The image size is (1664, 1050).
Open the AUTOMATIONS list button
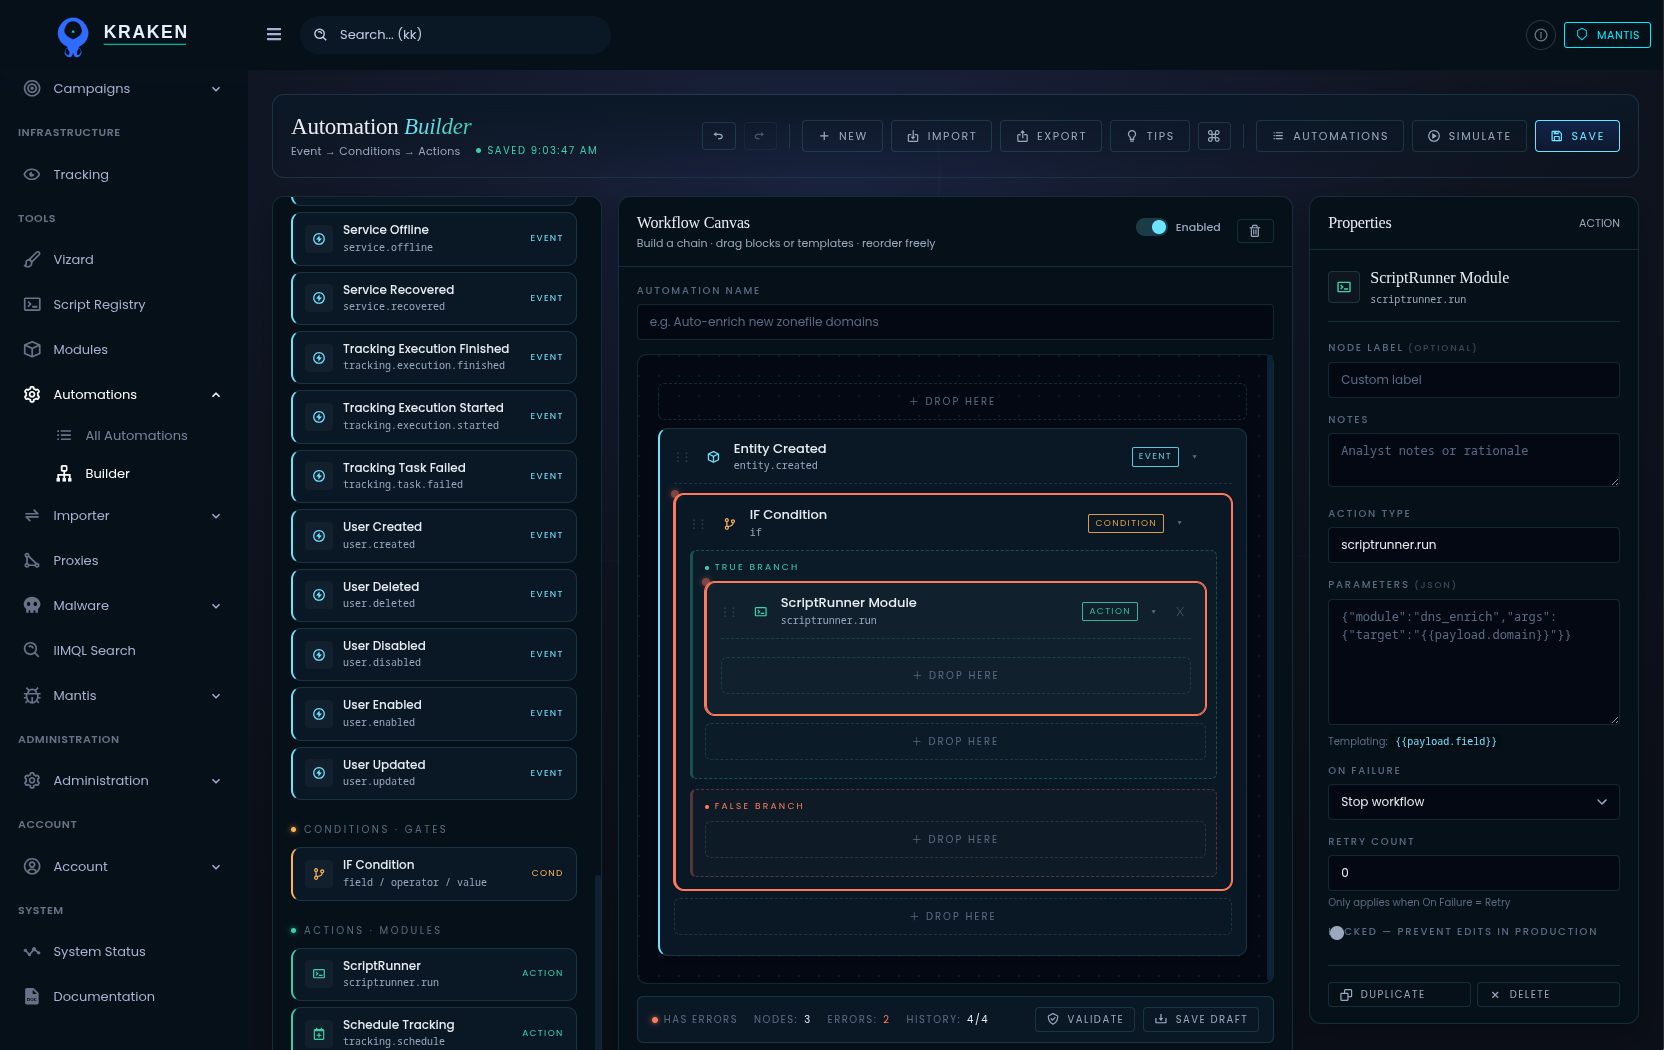coord(1330,136)
